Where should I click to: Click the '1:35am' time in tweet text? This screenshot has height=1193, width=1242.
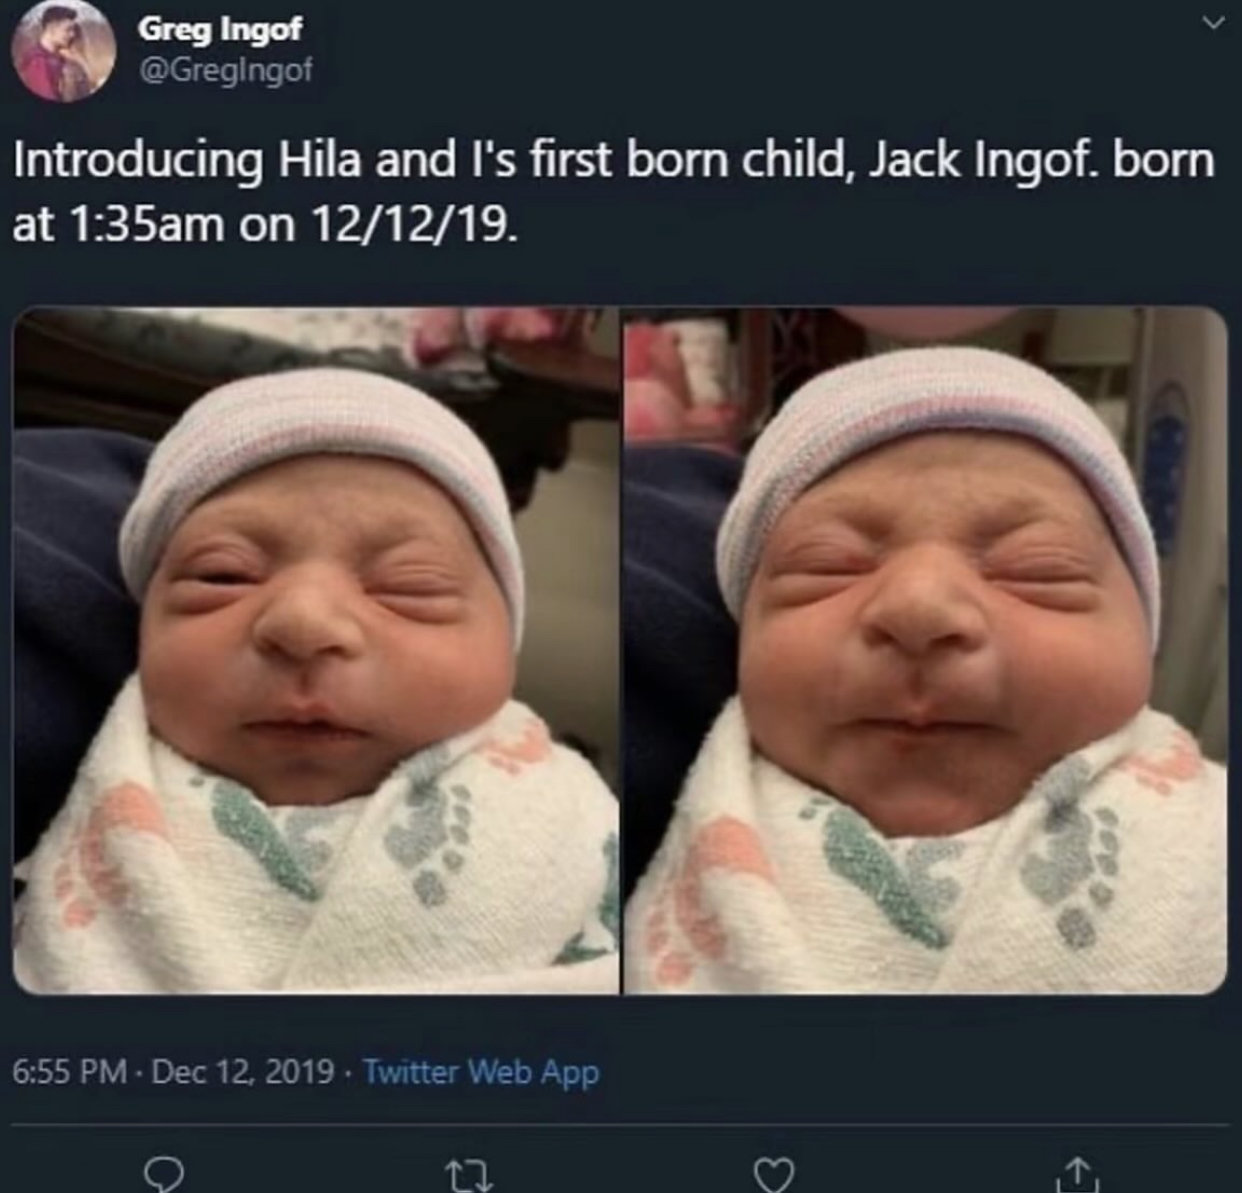(x=145, y=224)
